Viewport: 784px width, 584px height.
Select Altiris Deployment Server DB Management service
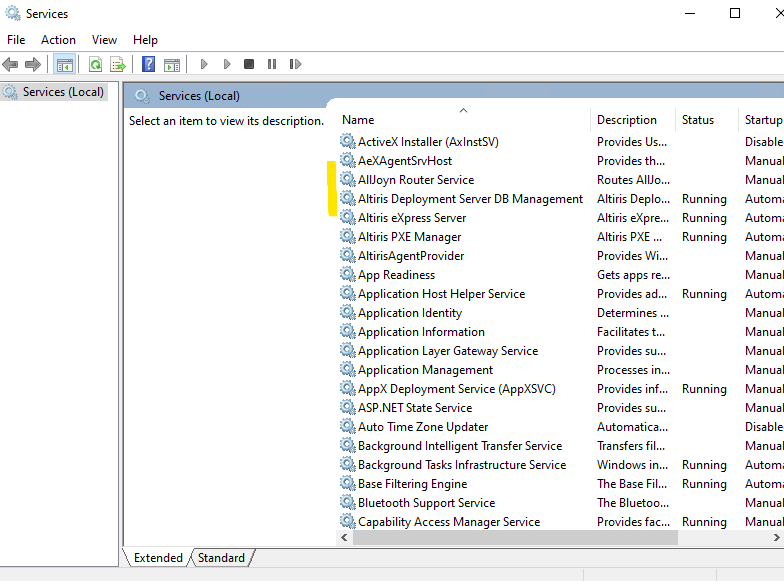[x=470, y=199]
